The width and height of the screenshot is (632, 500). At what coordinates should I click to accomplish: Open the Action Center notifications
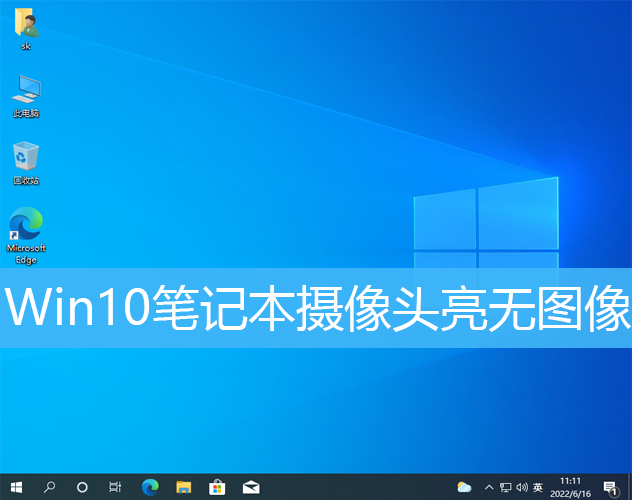click(610, 487)
